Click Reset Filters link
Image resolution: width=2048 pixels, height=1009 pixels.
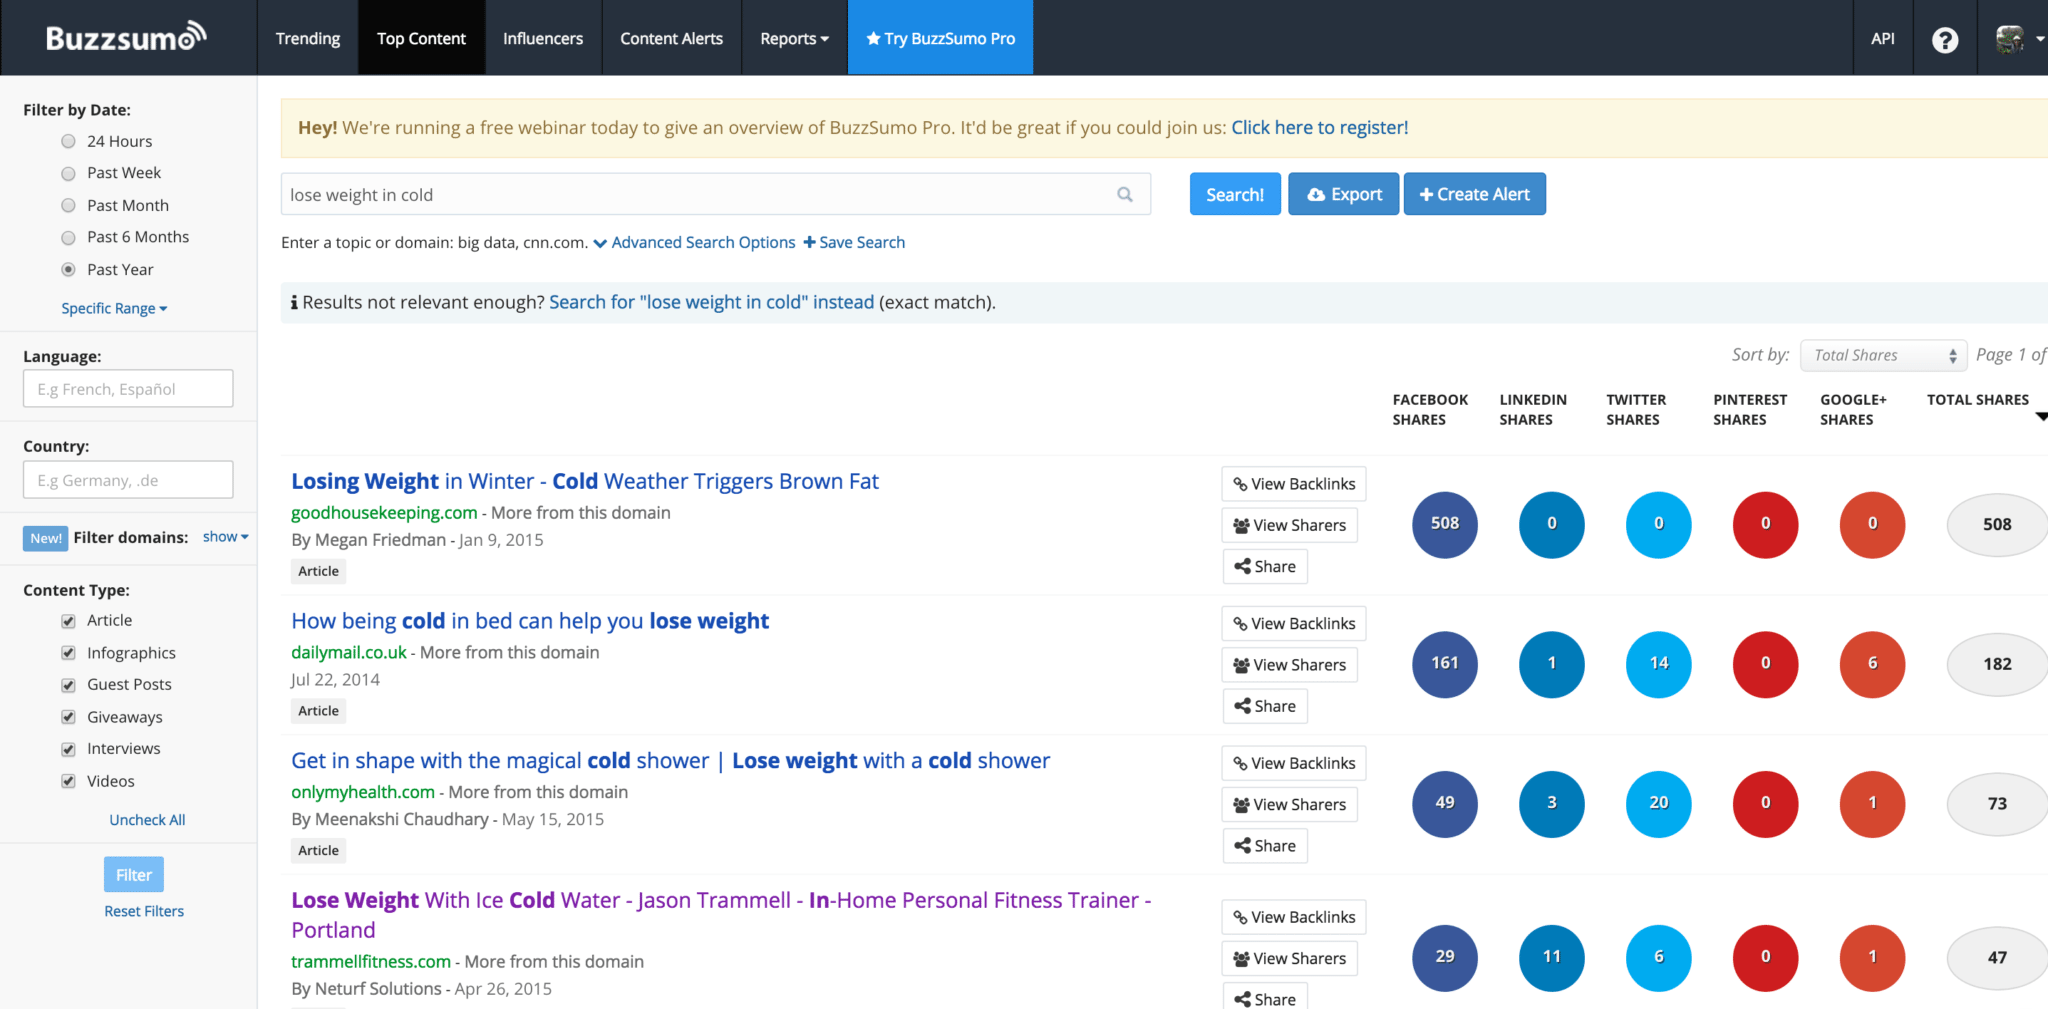pos(144,911)
